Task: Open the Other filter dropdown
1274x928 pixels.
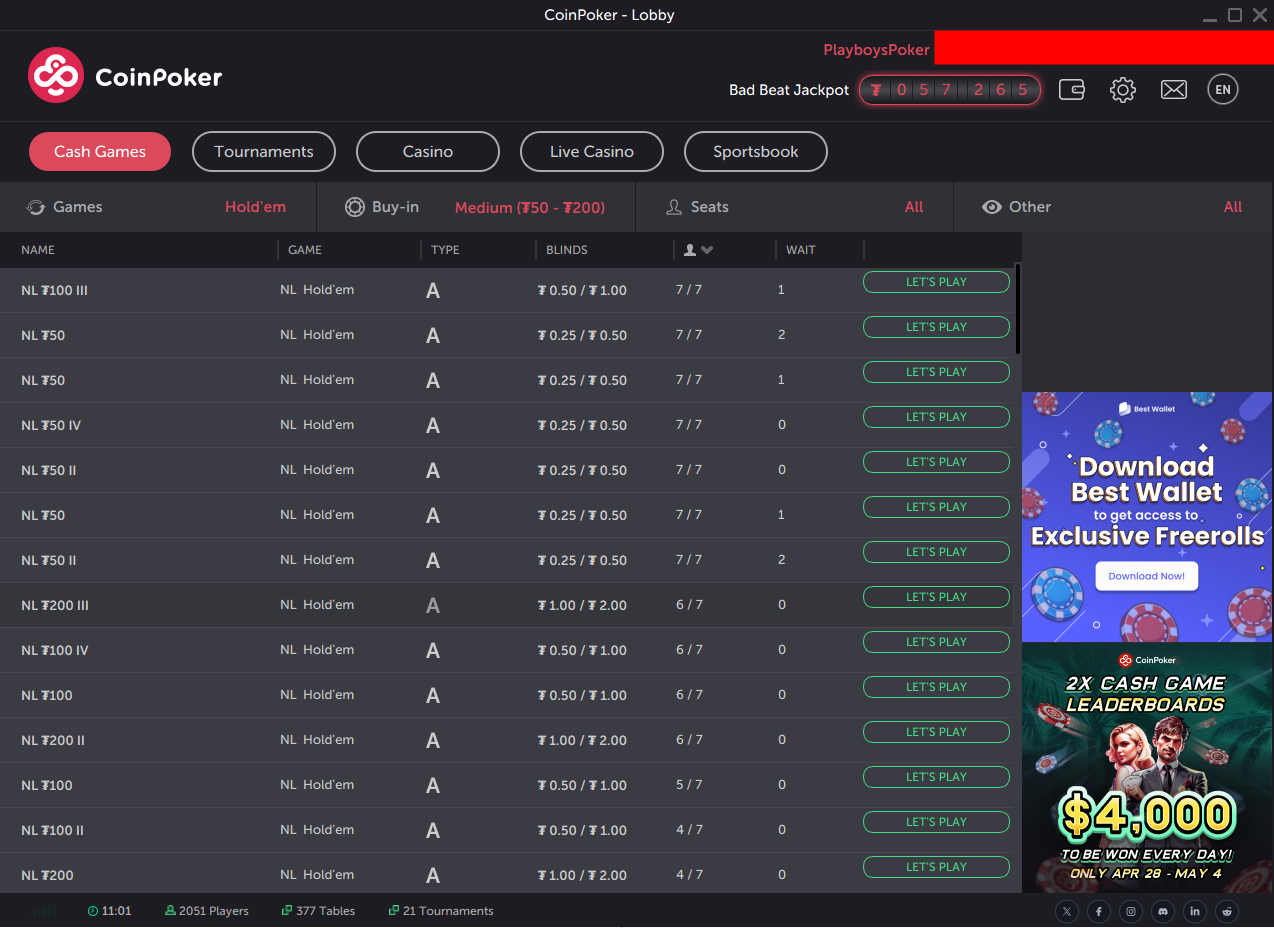Action: click(1114, 207)
